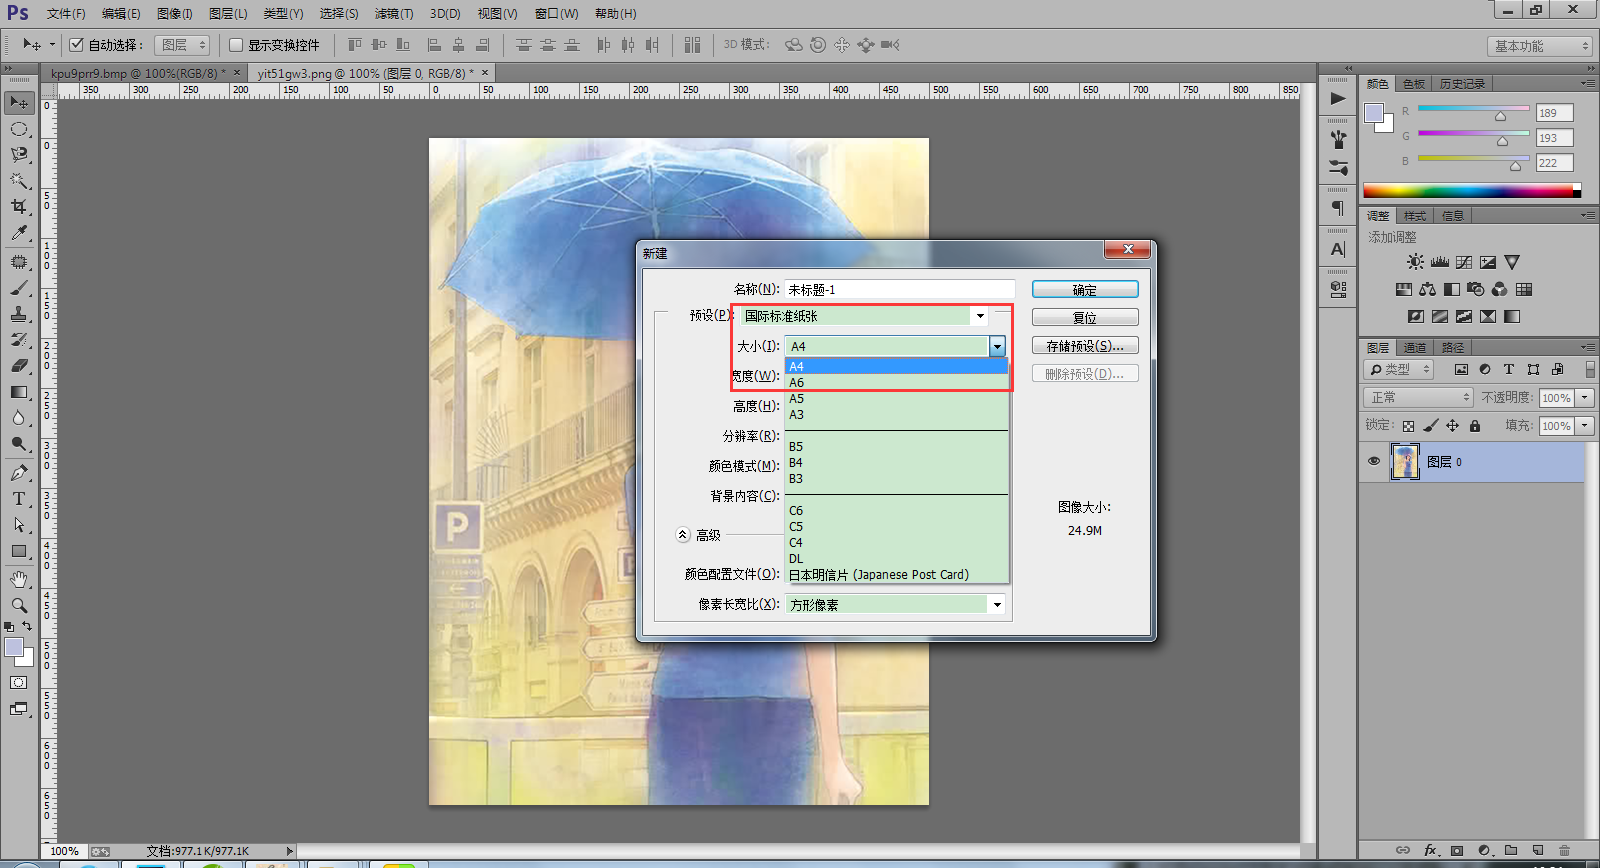Switch to kpu9prr9.bmp document tab
The width and height of the screenshot is (1600, 868).
(x=138, y=73)
